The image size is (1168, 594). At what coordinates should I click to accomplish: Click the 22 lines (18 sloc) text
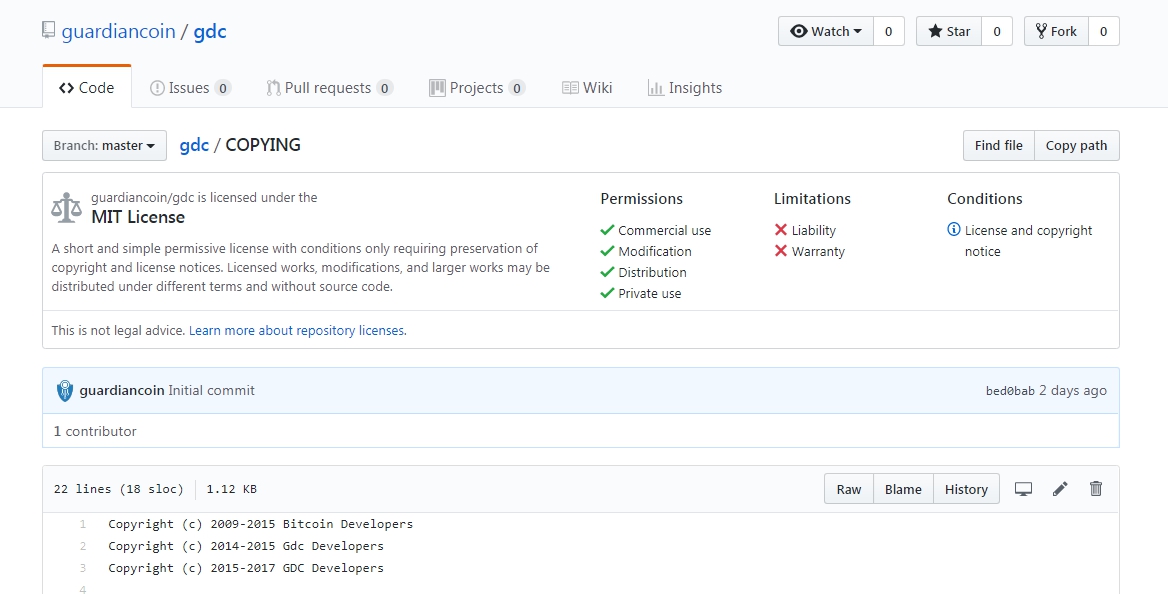click(x=118, y=489)
